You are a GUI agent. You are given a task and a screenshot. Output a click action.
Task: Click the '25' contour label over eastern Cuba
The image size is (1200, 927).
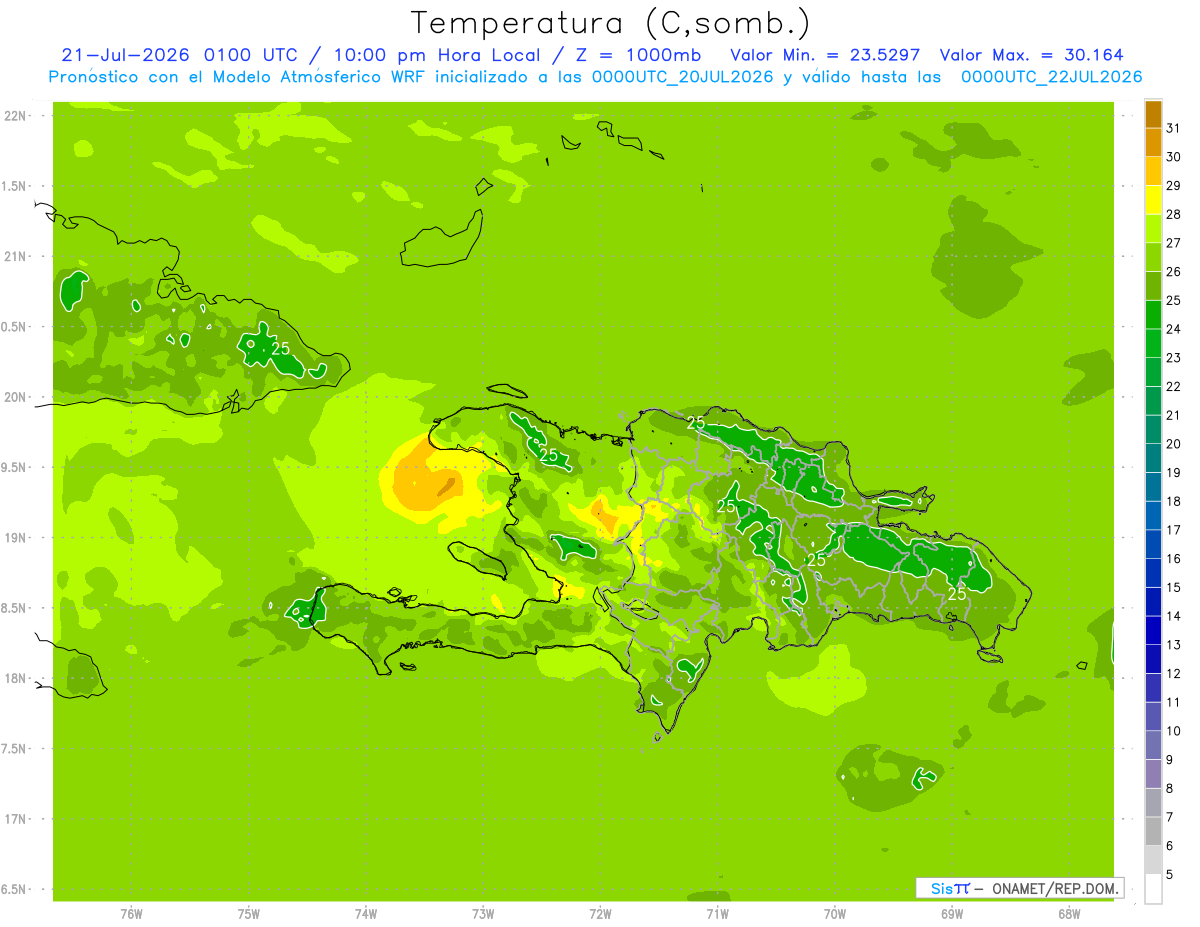(x=281, y=349)
